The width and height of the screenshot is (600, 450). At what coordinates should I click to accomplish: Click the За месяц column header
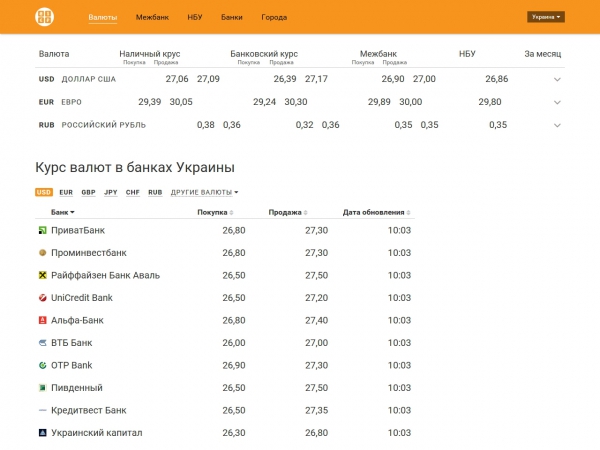coord(543,54)
